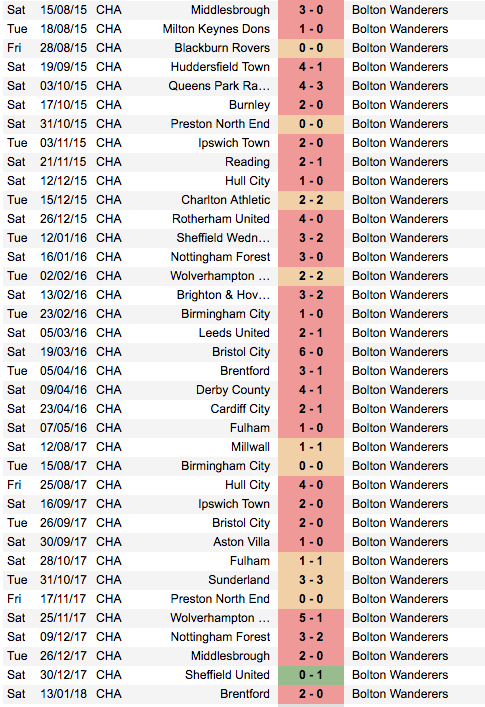Open Huddersfield Town team link
Image resolution: width=485 pixels, height=707 pixels.
(x=220, y=67)
